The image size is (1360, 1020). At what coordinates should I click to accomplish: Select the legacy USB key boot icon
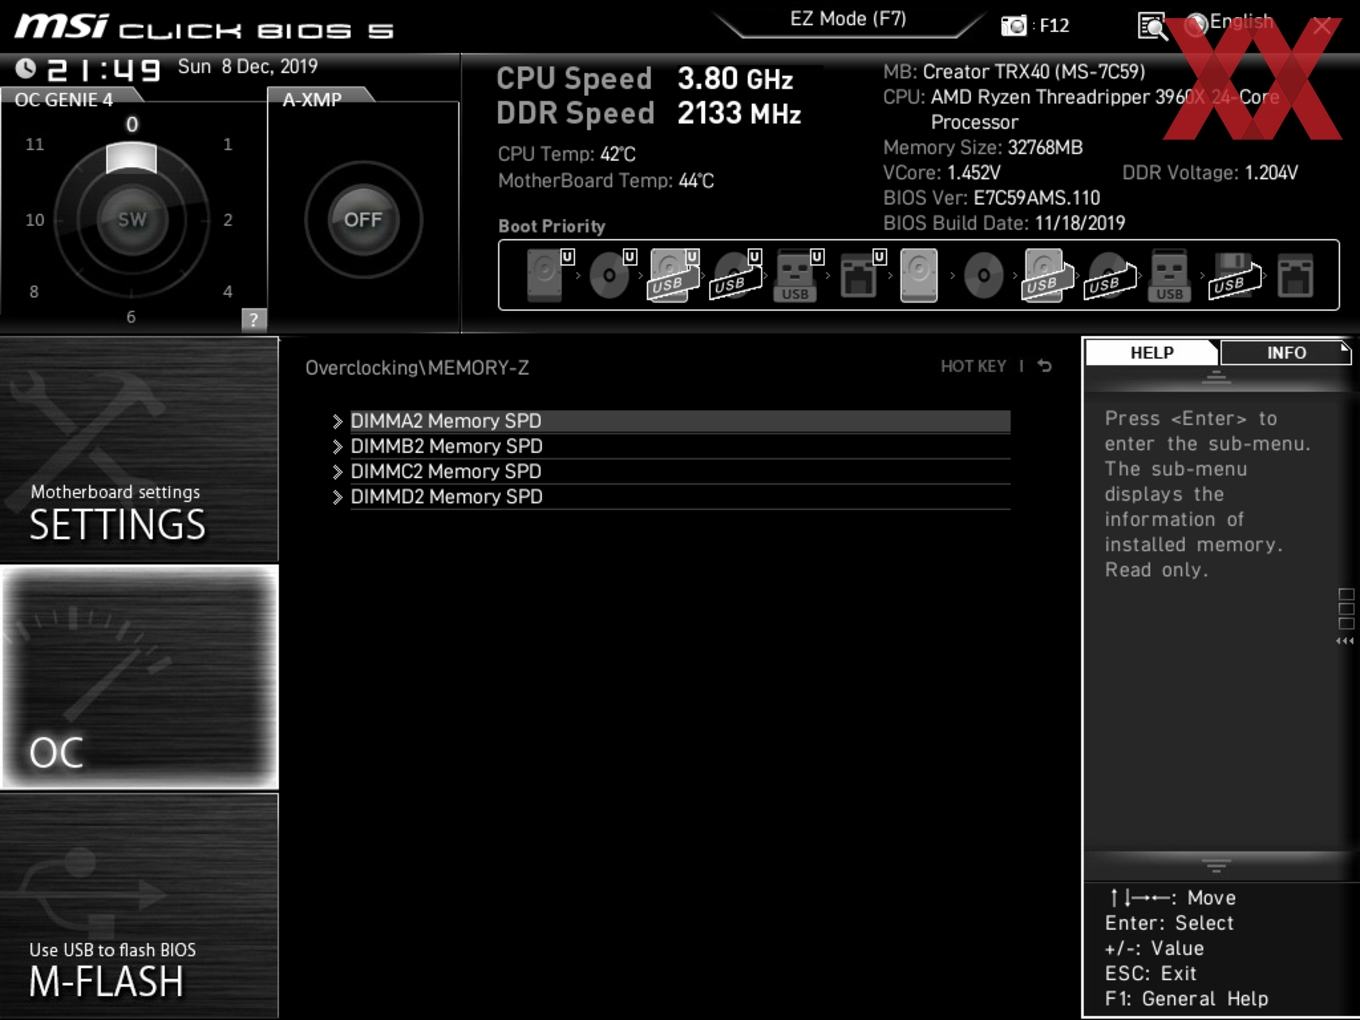coord(1169,275)
